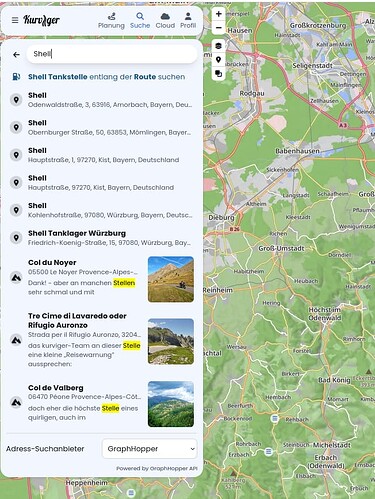Screen dimensions: 375x499
Task: Zoom out the map with minus button
Action: click(x=219, y=27)
